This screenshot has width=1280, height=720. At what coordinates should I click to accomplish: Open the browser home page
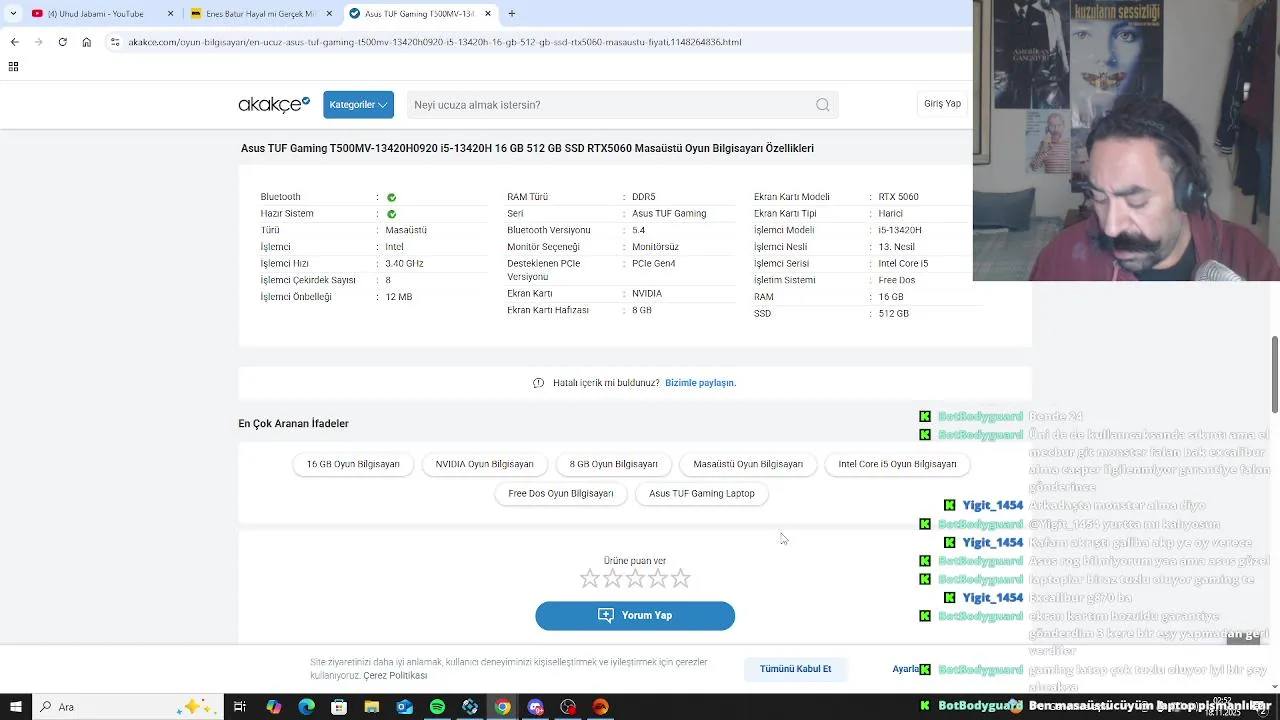87,42
